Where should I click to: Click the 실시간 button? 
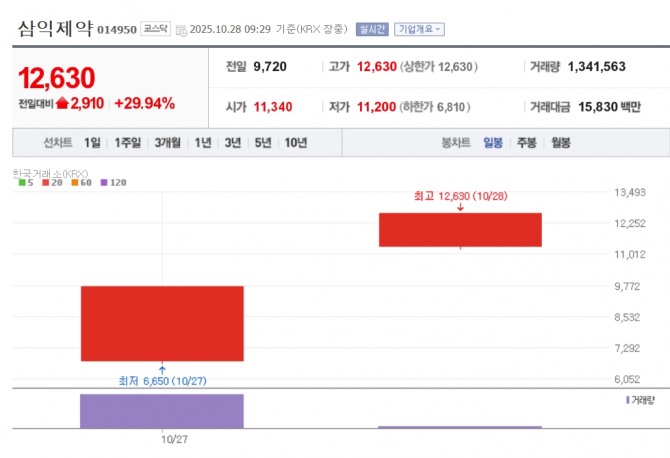[x=372, y=29]
